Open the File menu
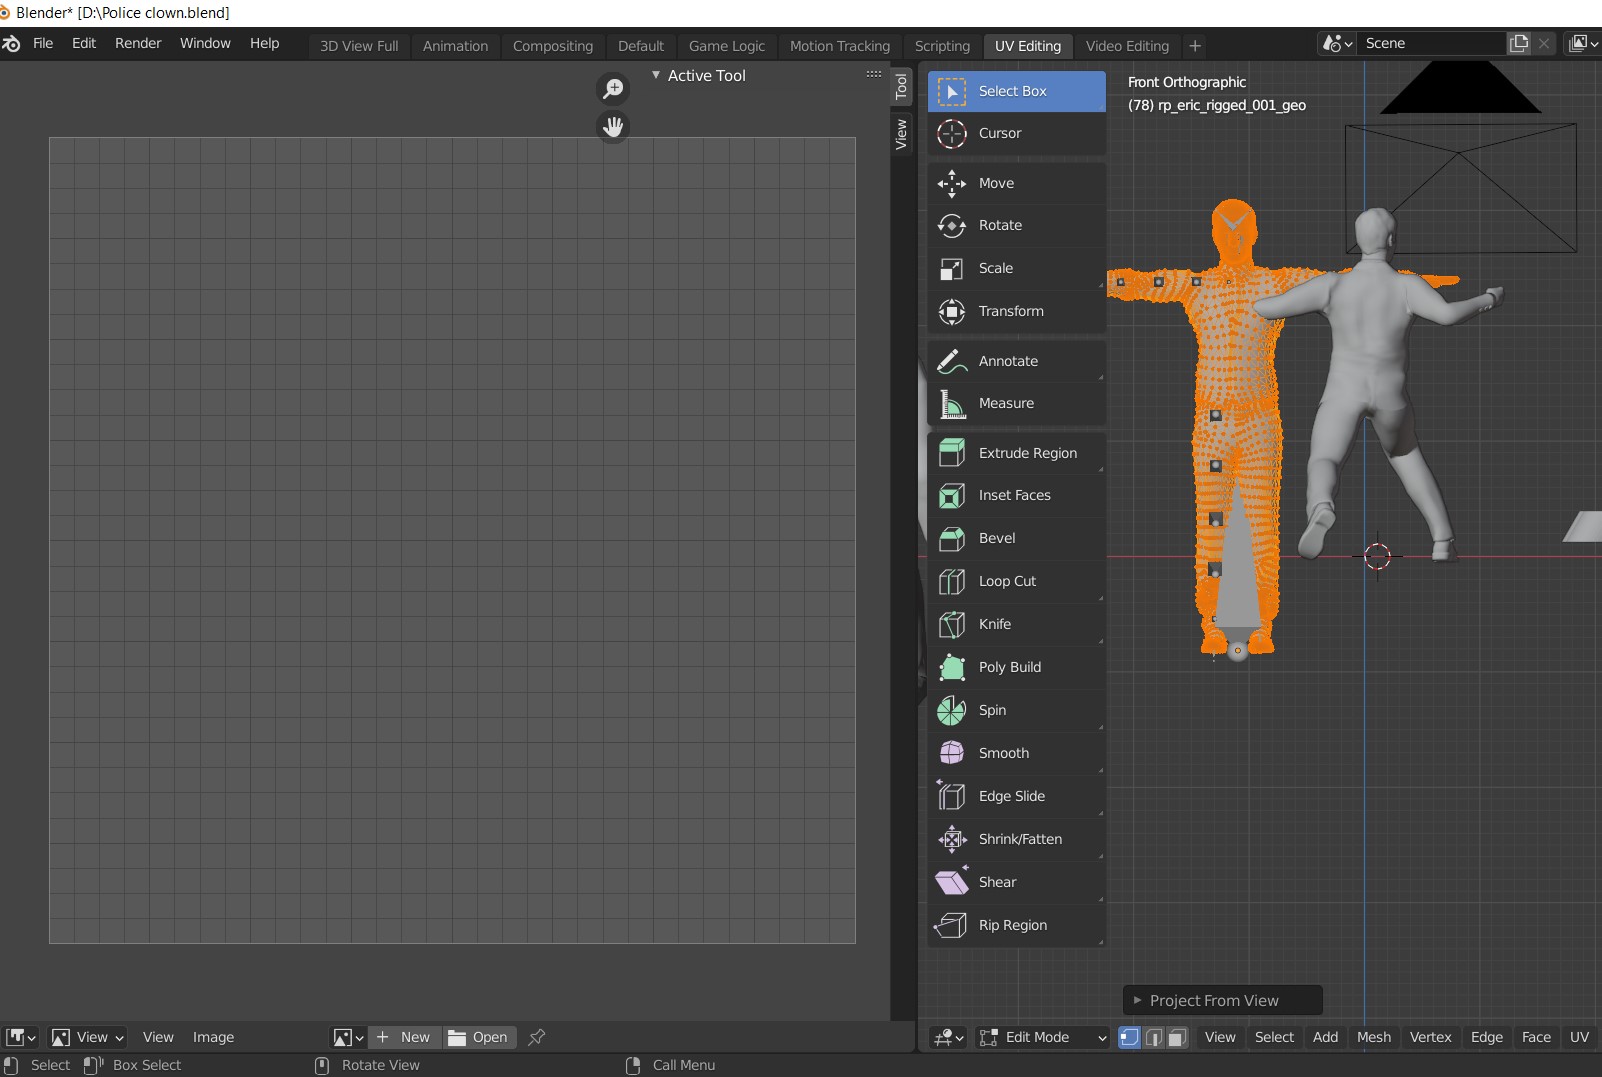Image resolution: width=1602 pixels, height=1077 pixels. click(x=43, y=43)
